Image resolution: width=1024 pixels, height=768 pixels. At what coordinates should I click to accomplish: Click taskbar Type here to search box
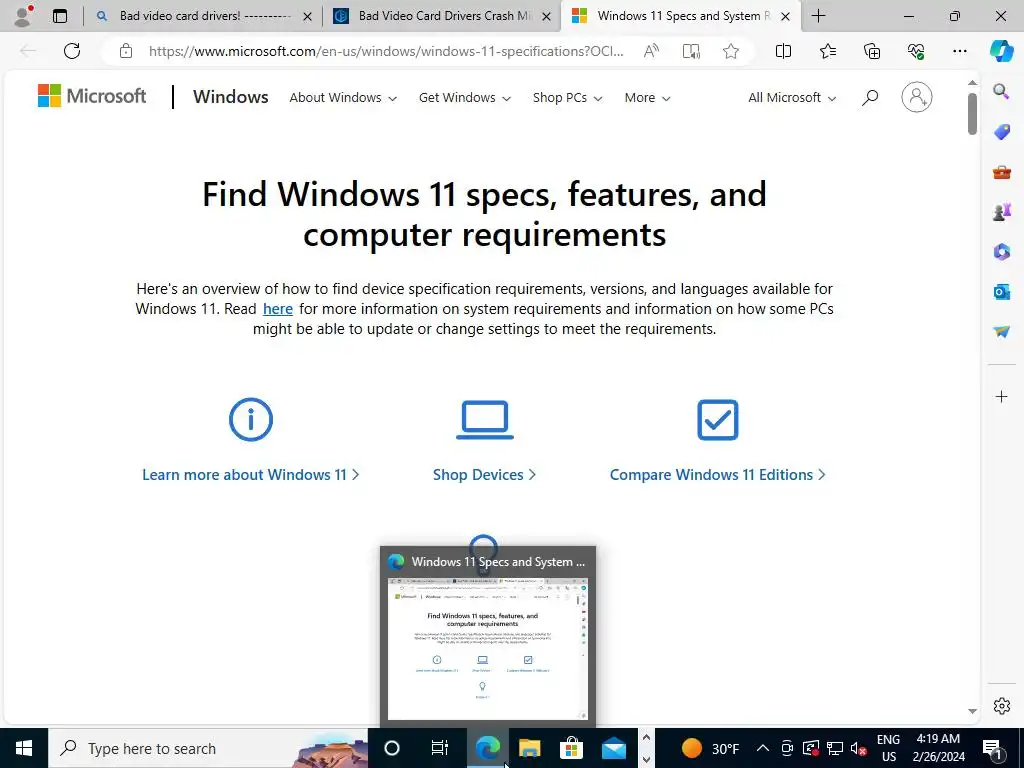point(208,748)
